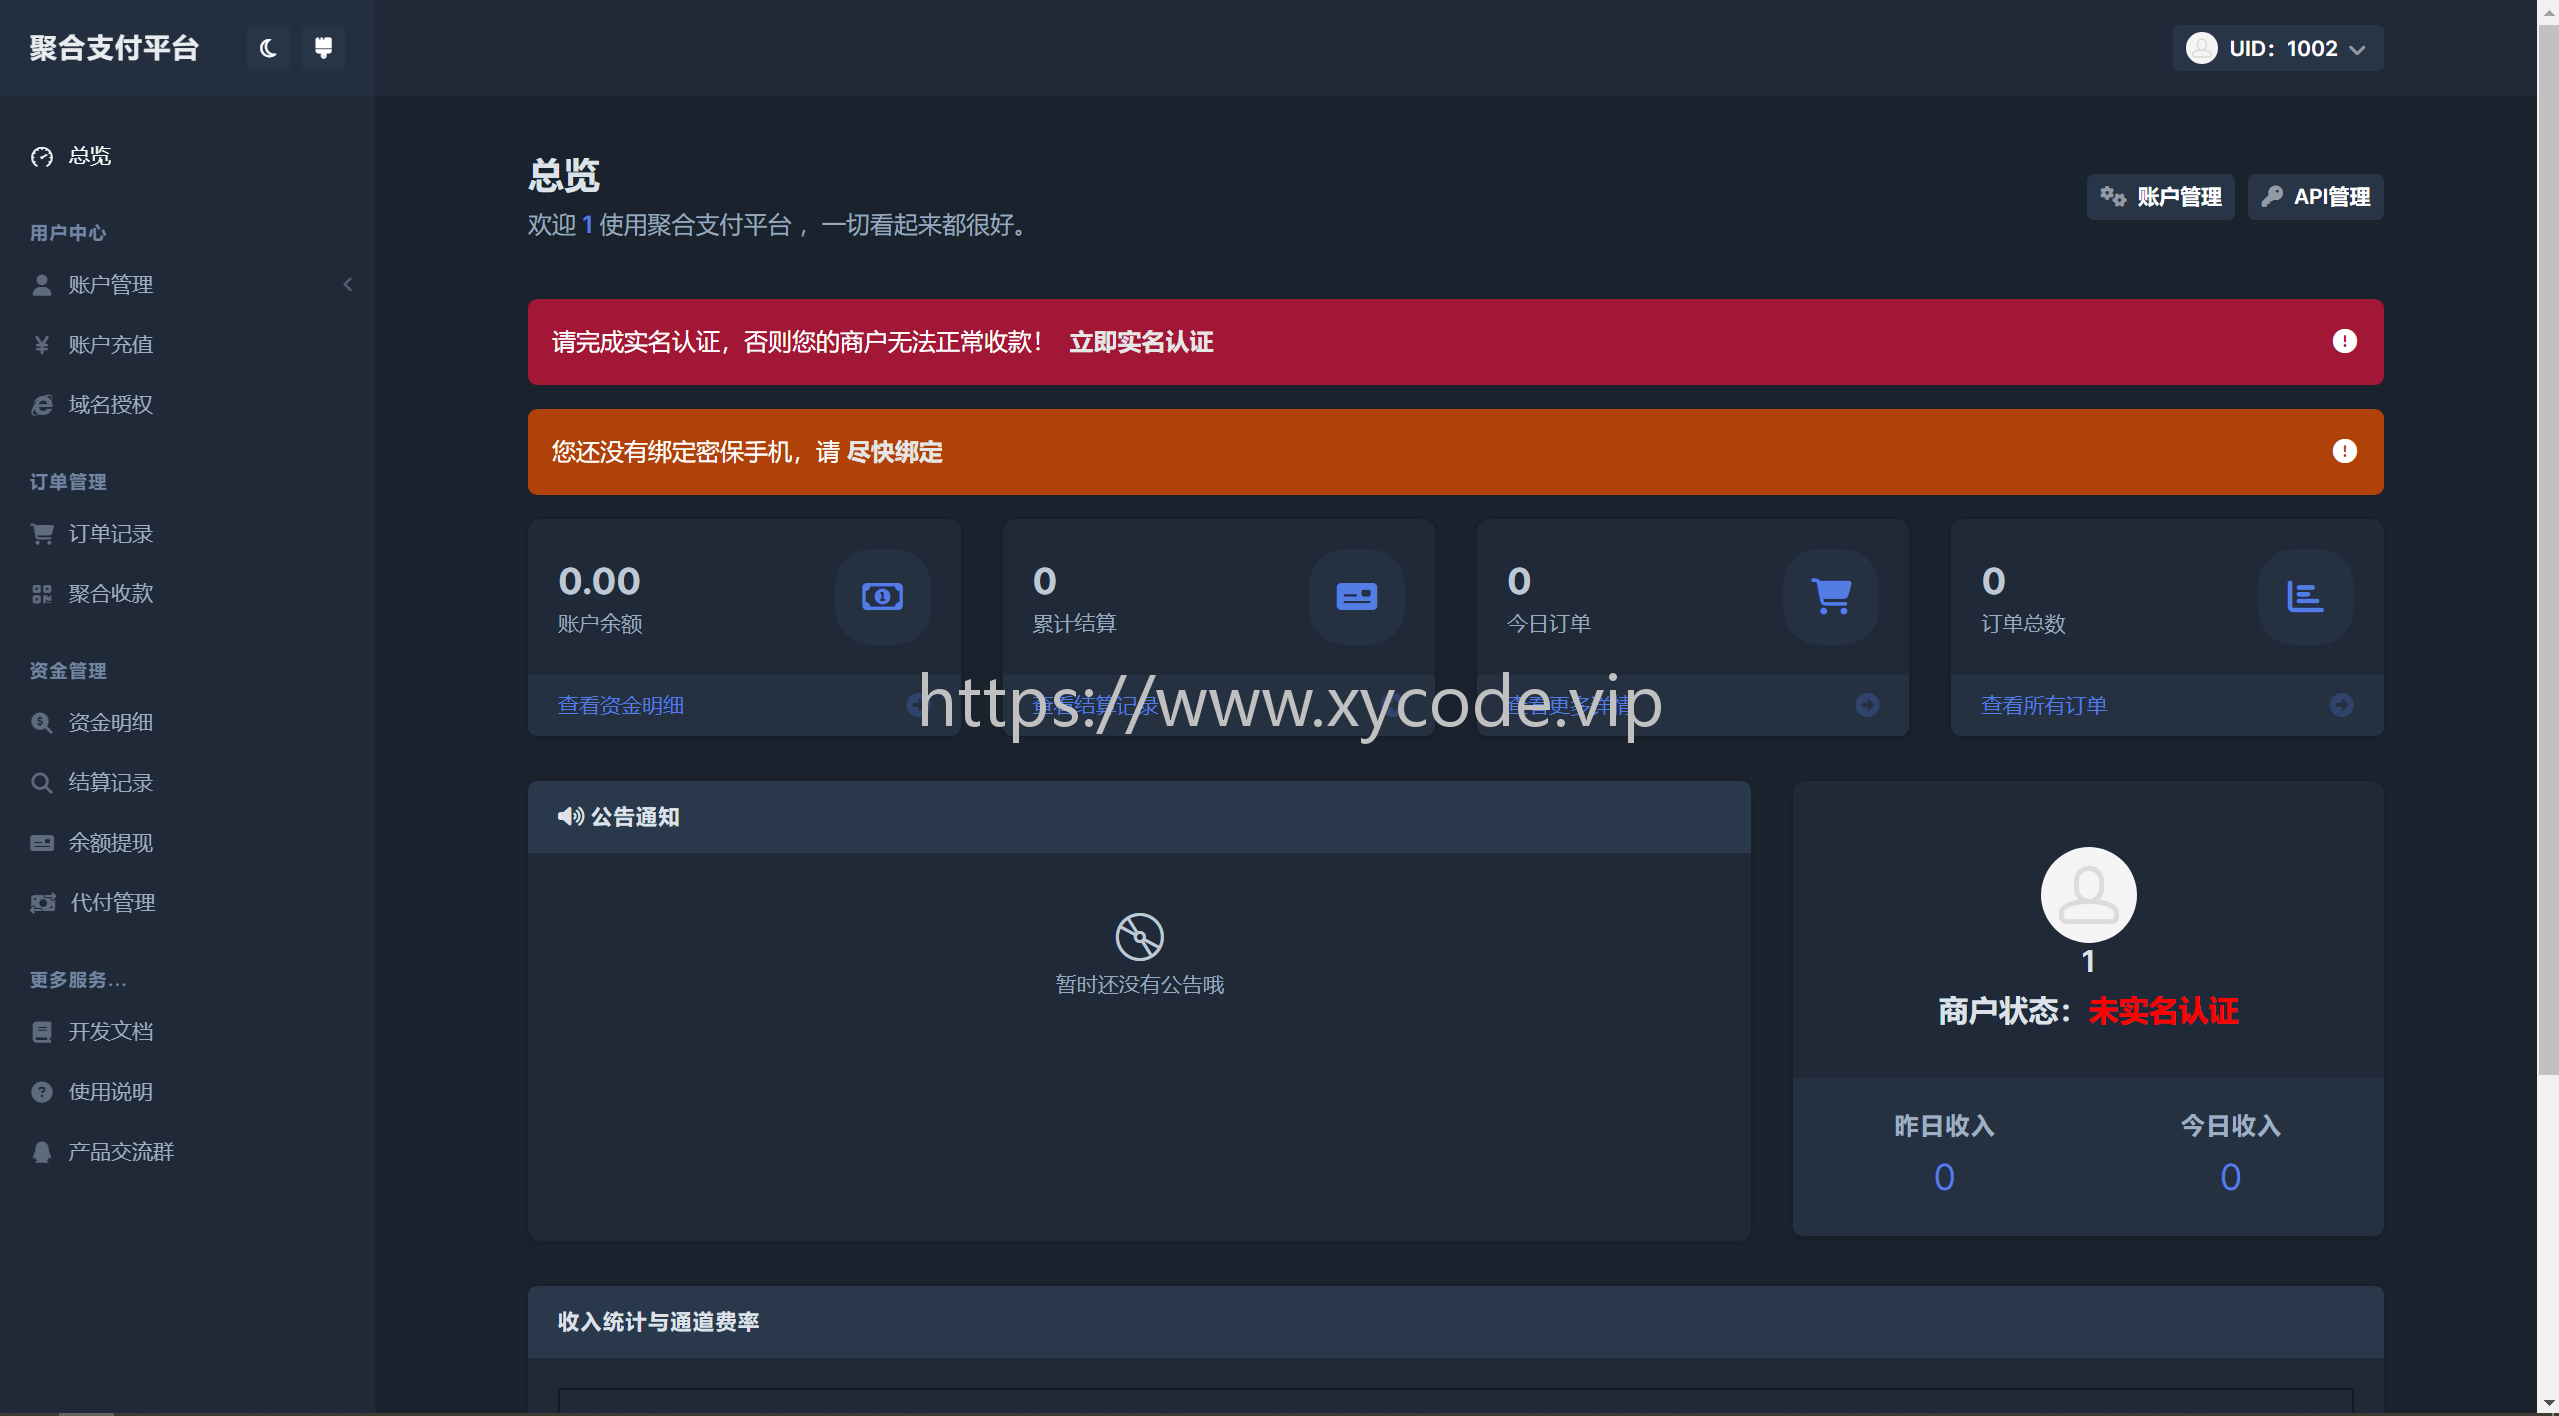
Task: Click the exclamation icon in the red alert
Action: tap(2344, 342)
